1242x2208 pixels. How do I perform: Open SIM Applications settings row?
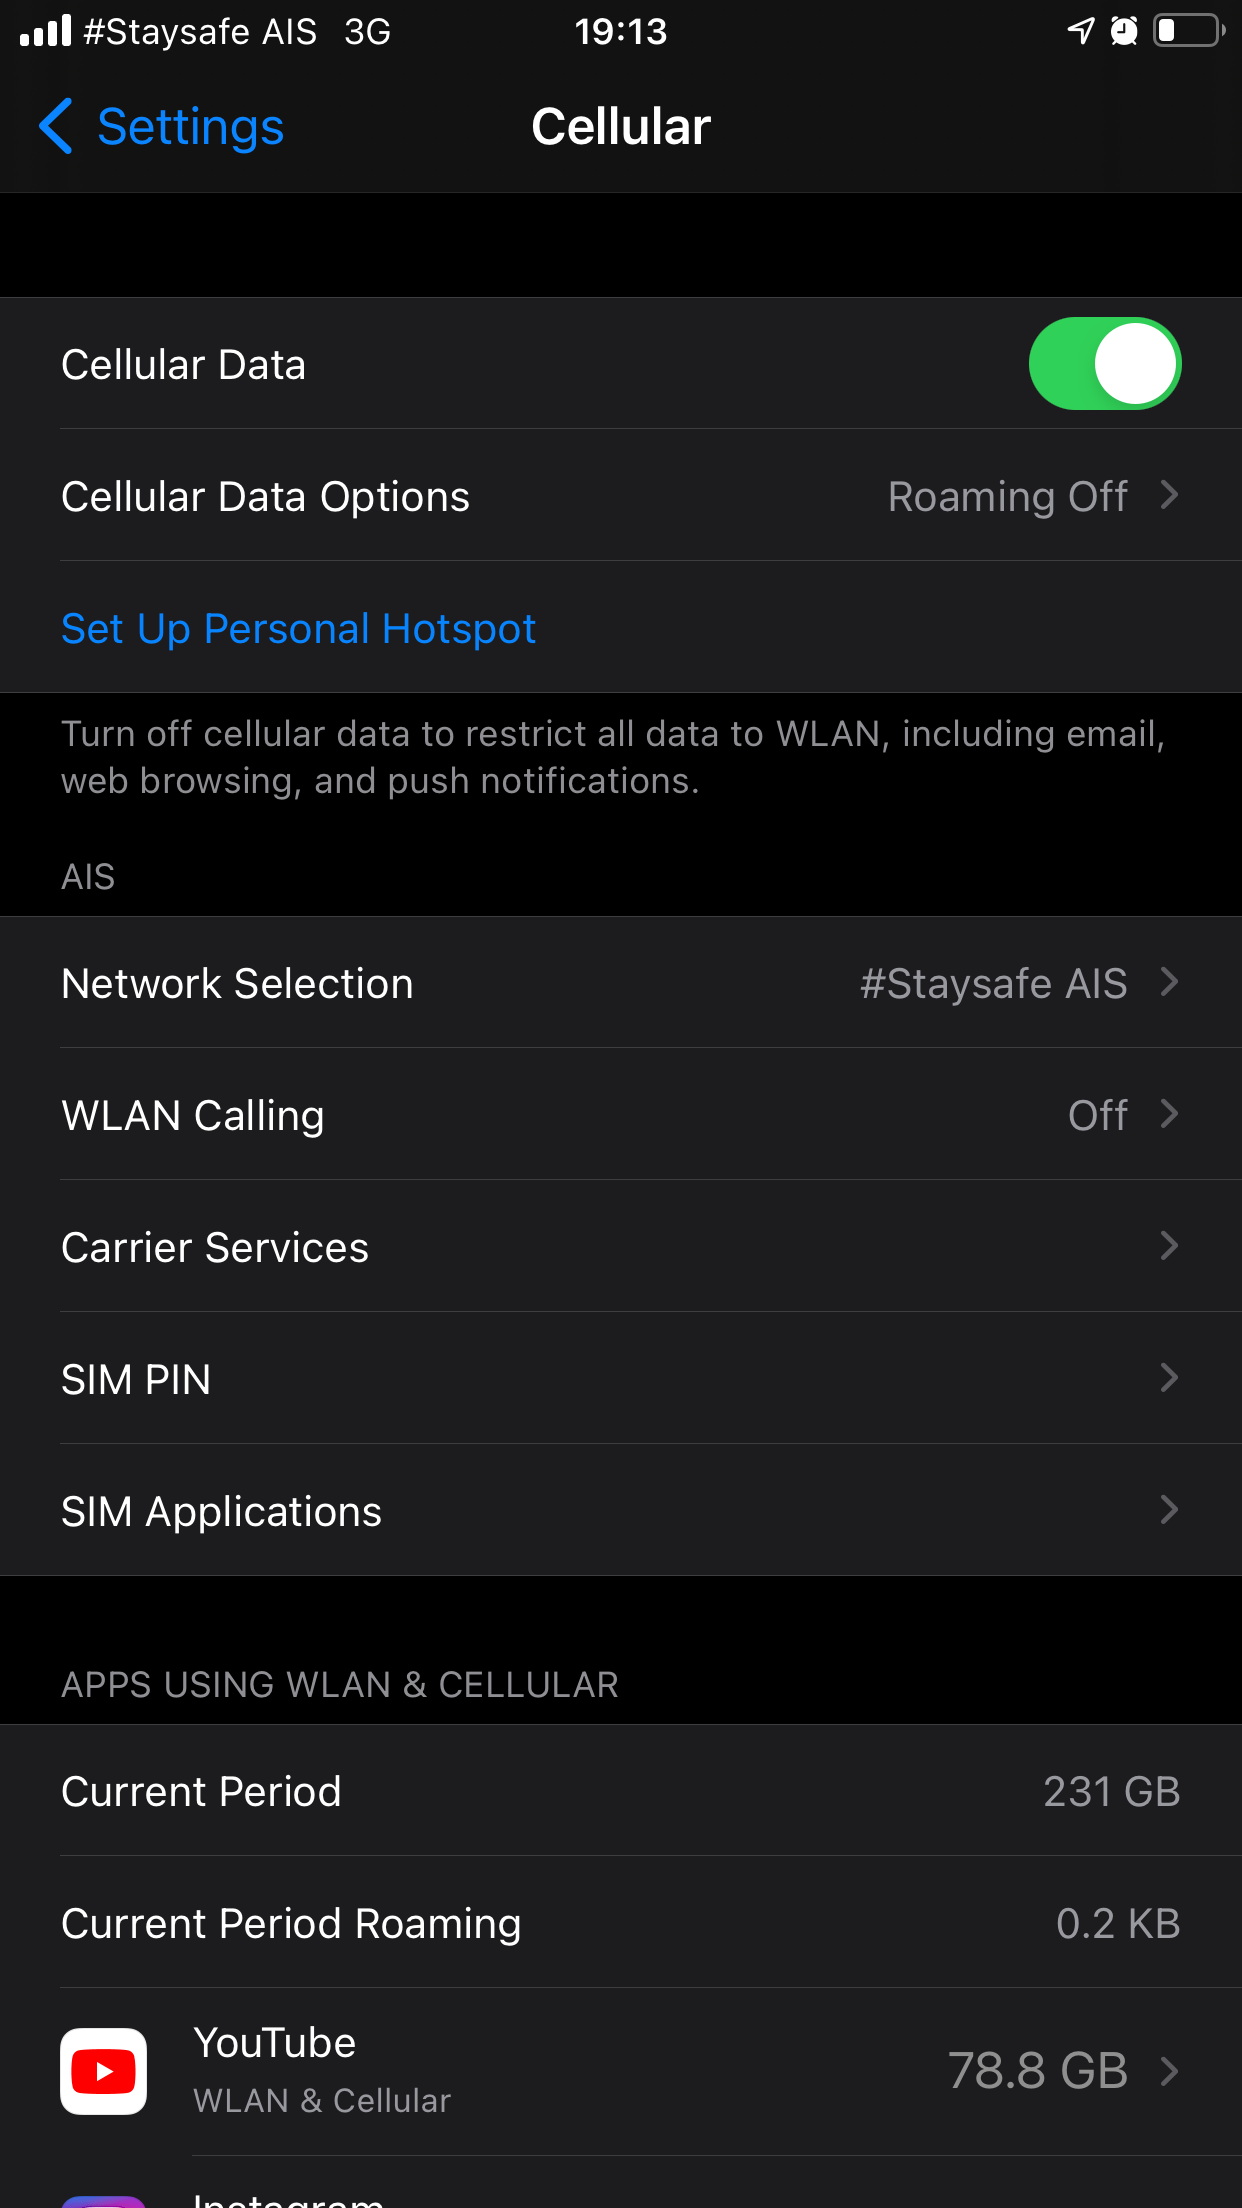pyautogui.click(x=620, y=1511)
